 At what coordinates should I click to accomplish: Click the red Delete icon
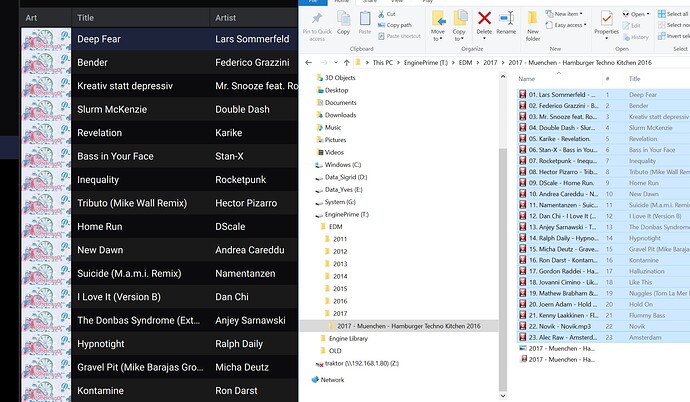tap(484, 18)
